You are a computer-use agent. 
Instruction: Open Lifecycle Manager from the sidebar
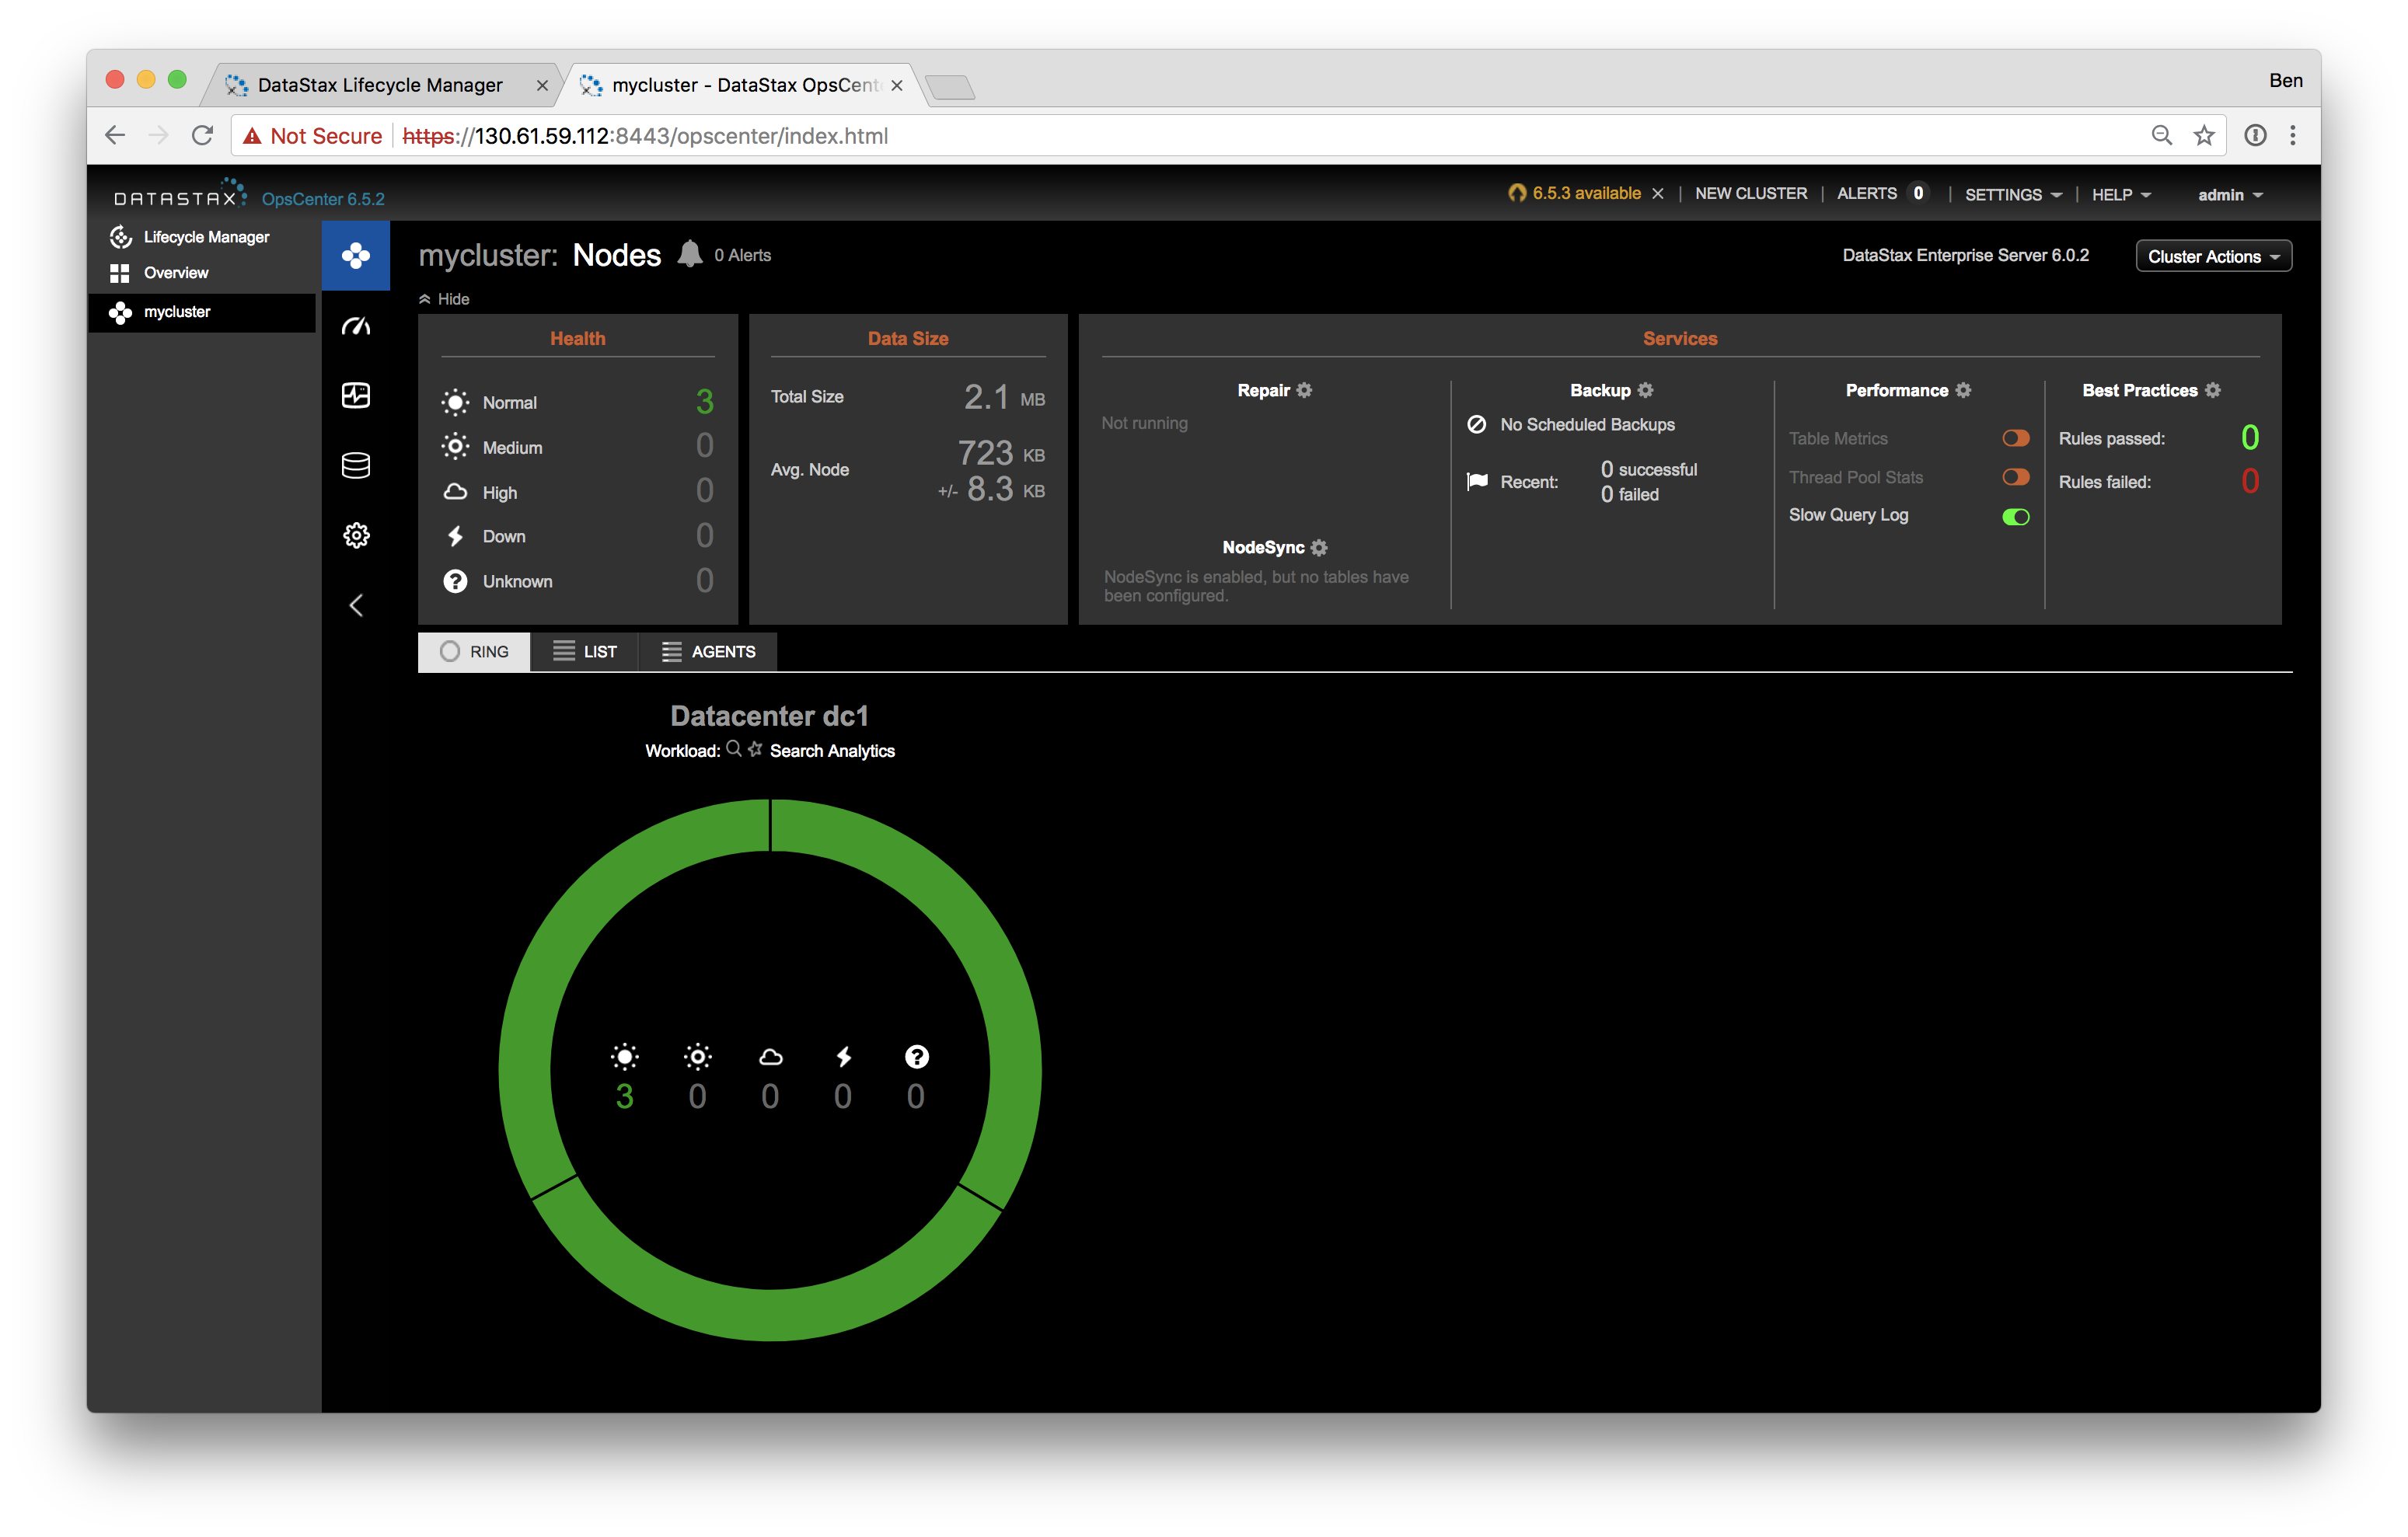point(205,237)
